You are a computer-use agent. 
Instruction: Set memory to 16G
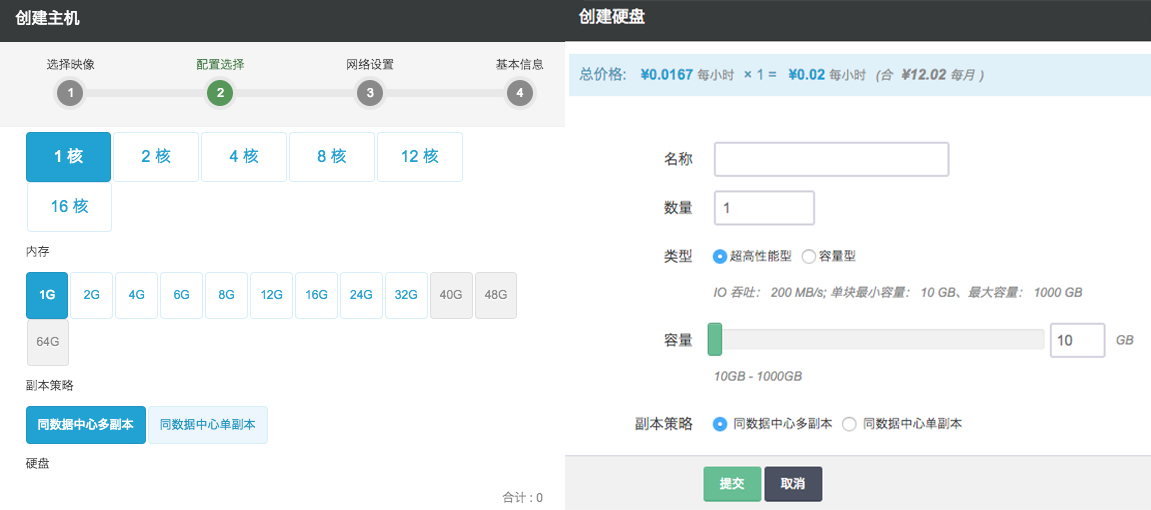(x=316, y=295)
